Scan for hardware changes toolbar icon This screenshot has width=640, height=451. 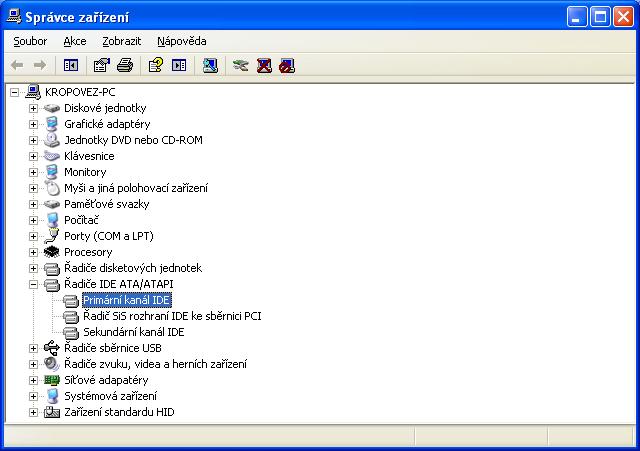click(210, 65)
